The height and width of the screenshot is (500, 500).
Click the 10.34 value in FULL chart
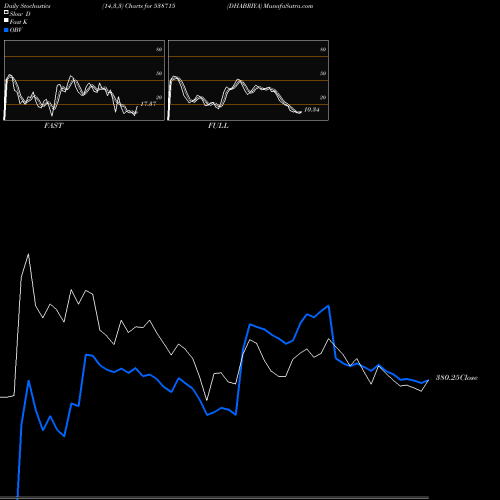click(x=312, y=110)
